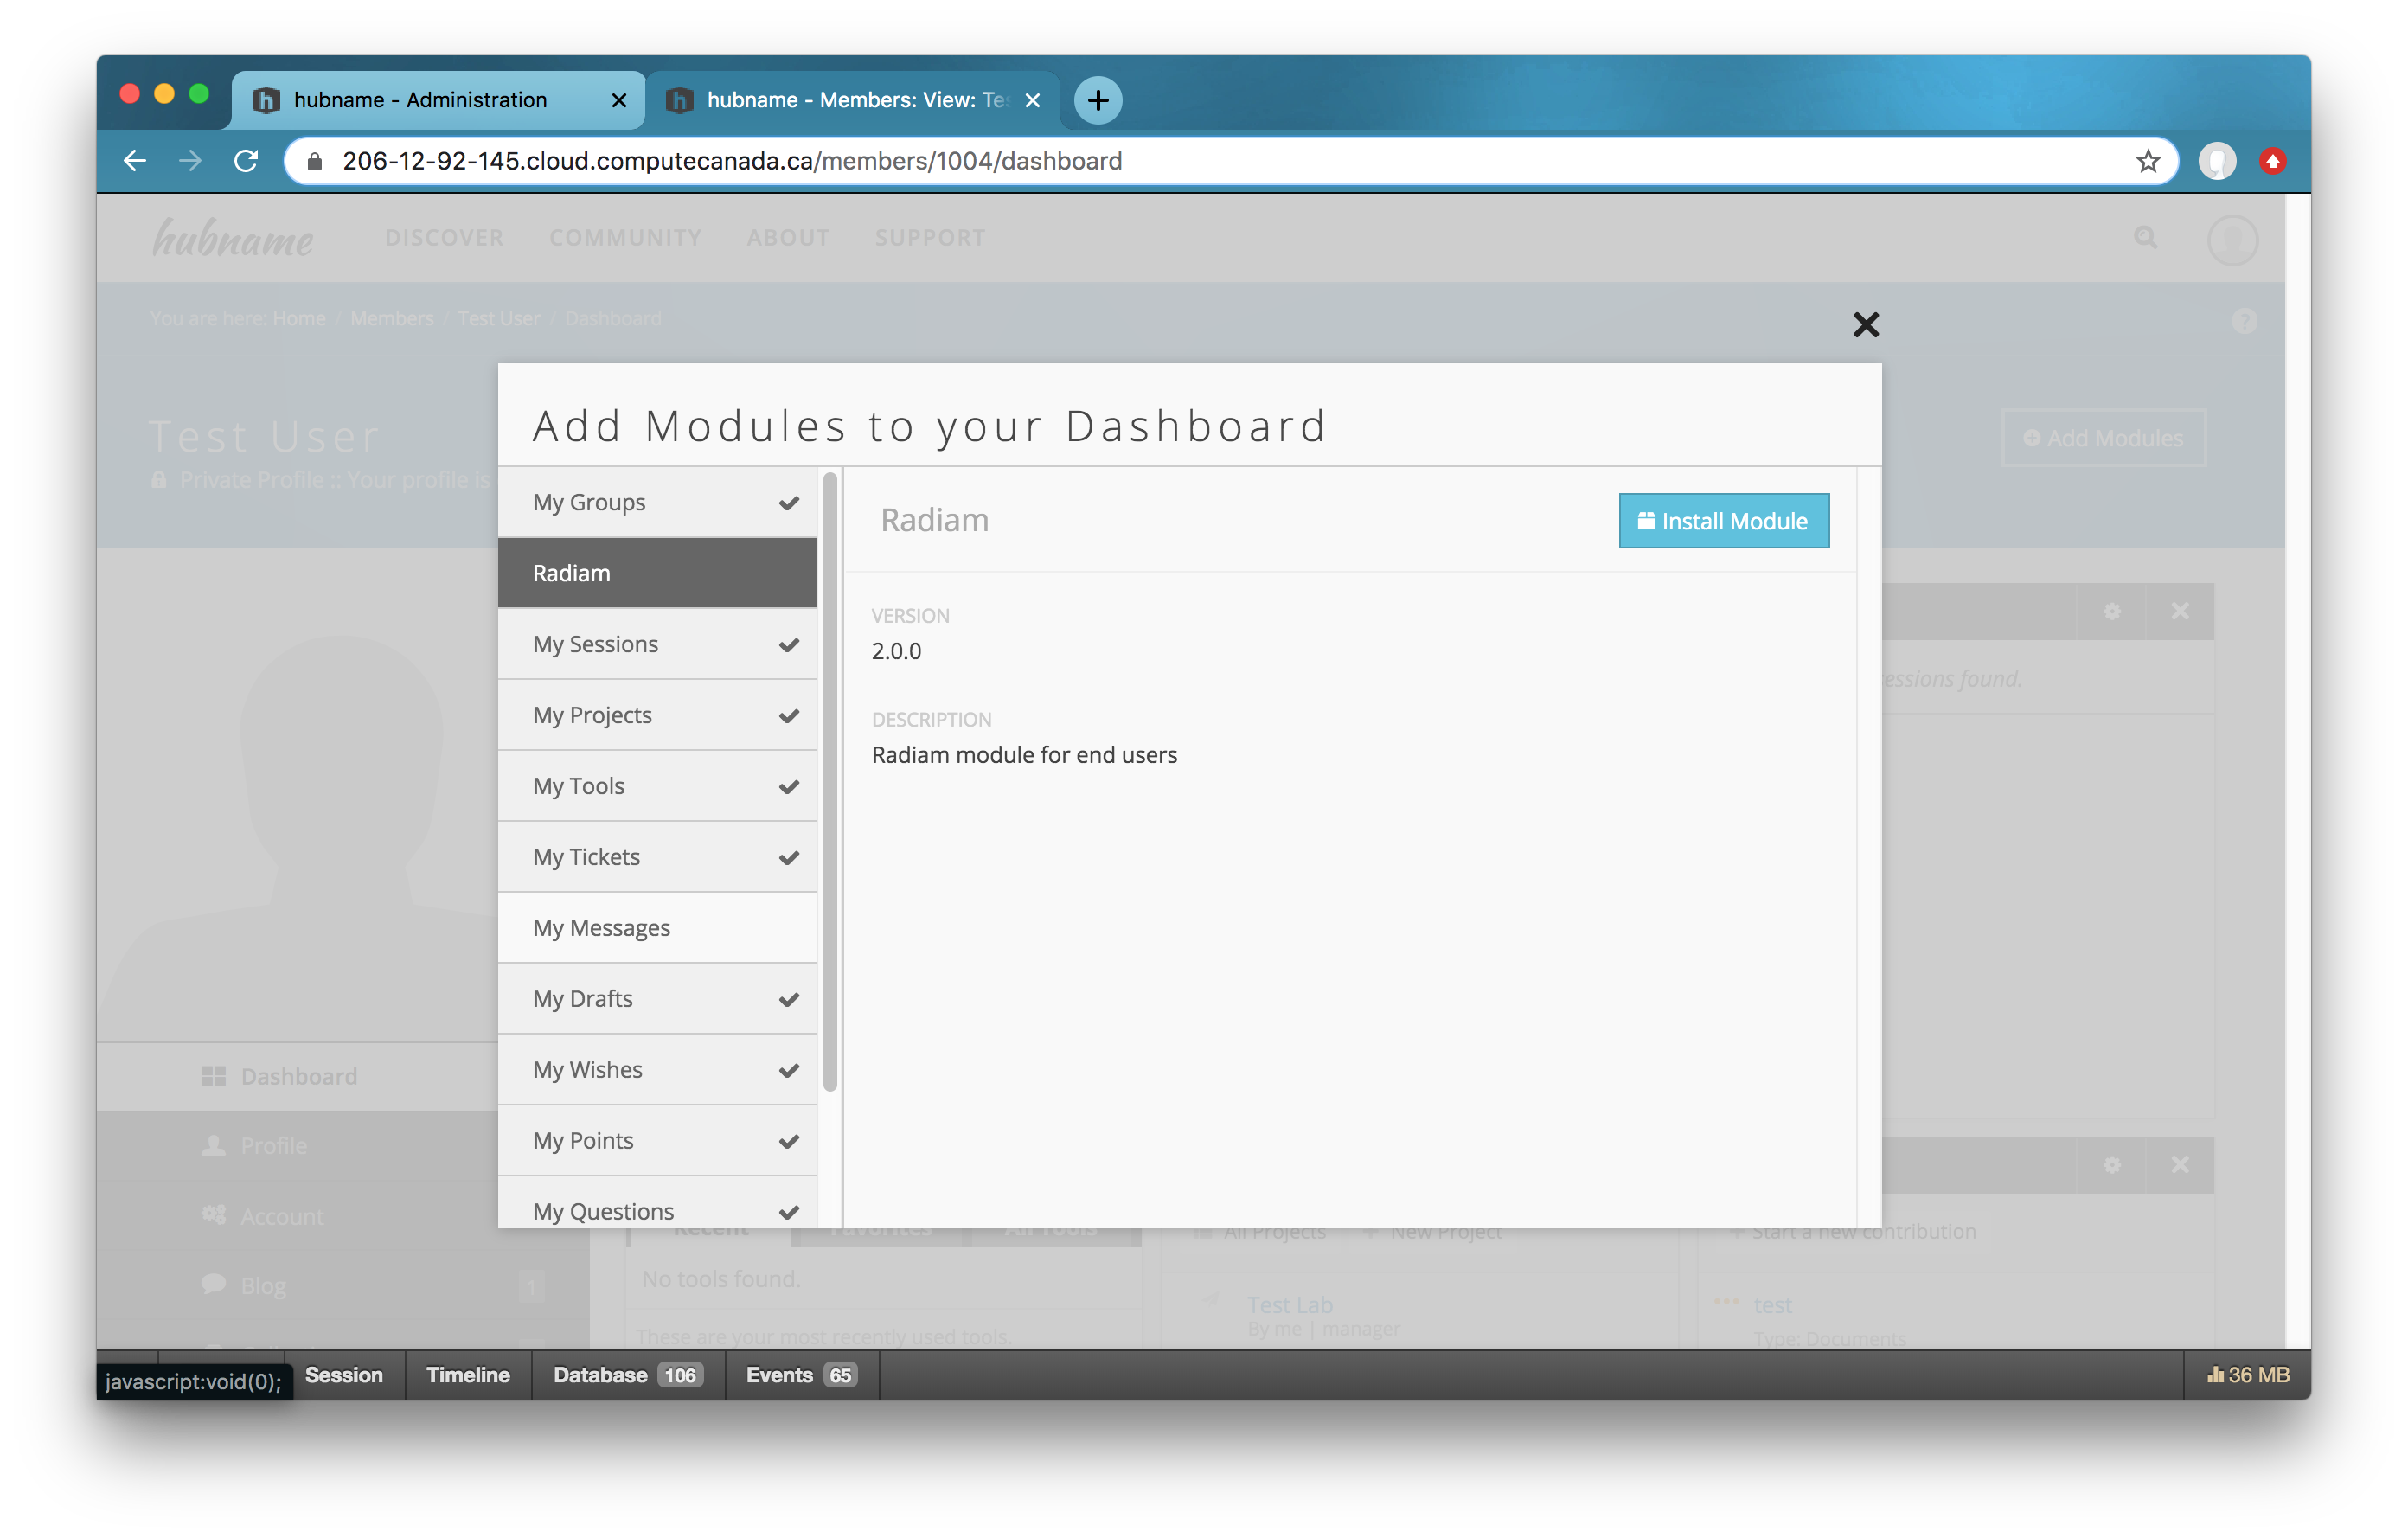2408x1538 pixels.
Task: Select My Messages module
Action: 657,928
